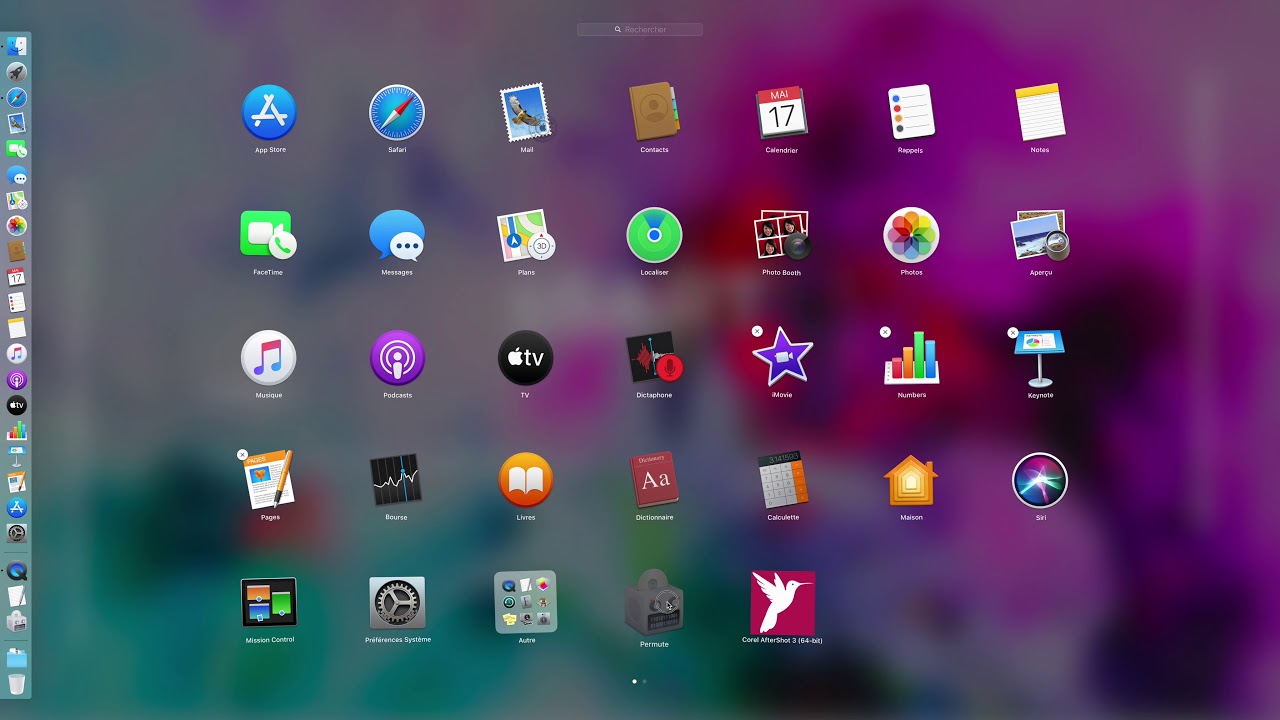The width and height of the screenshot is (1280, 720).
Task: Focus the Rechercher search field
Action: [x=640, y=30]
